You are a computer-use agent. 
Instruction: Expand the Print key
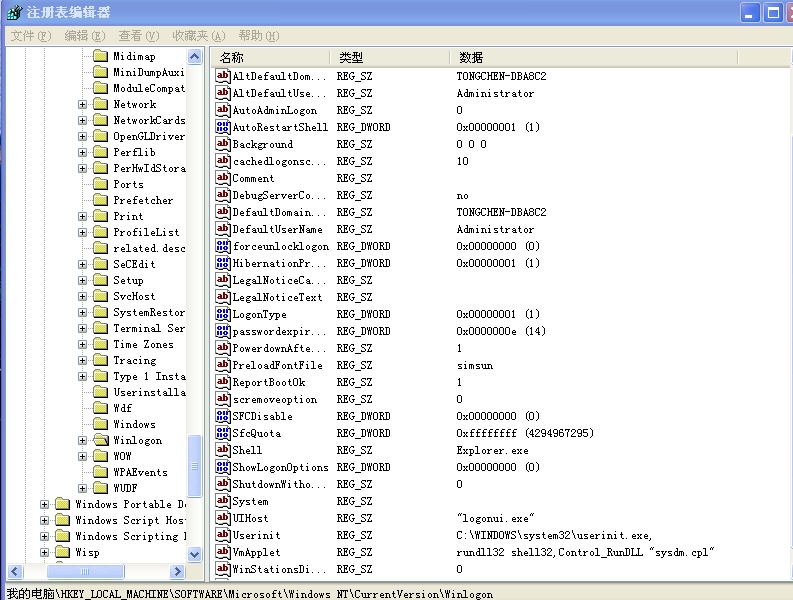tap(82, 217)
